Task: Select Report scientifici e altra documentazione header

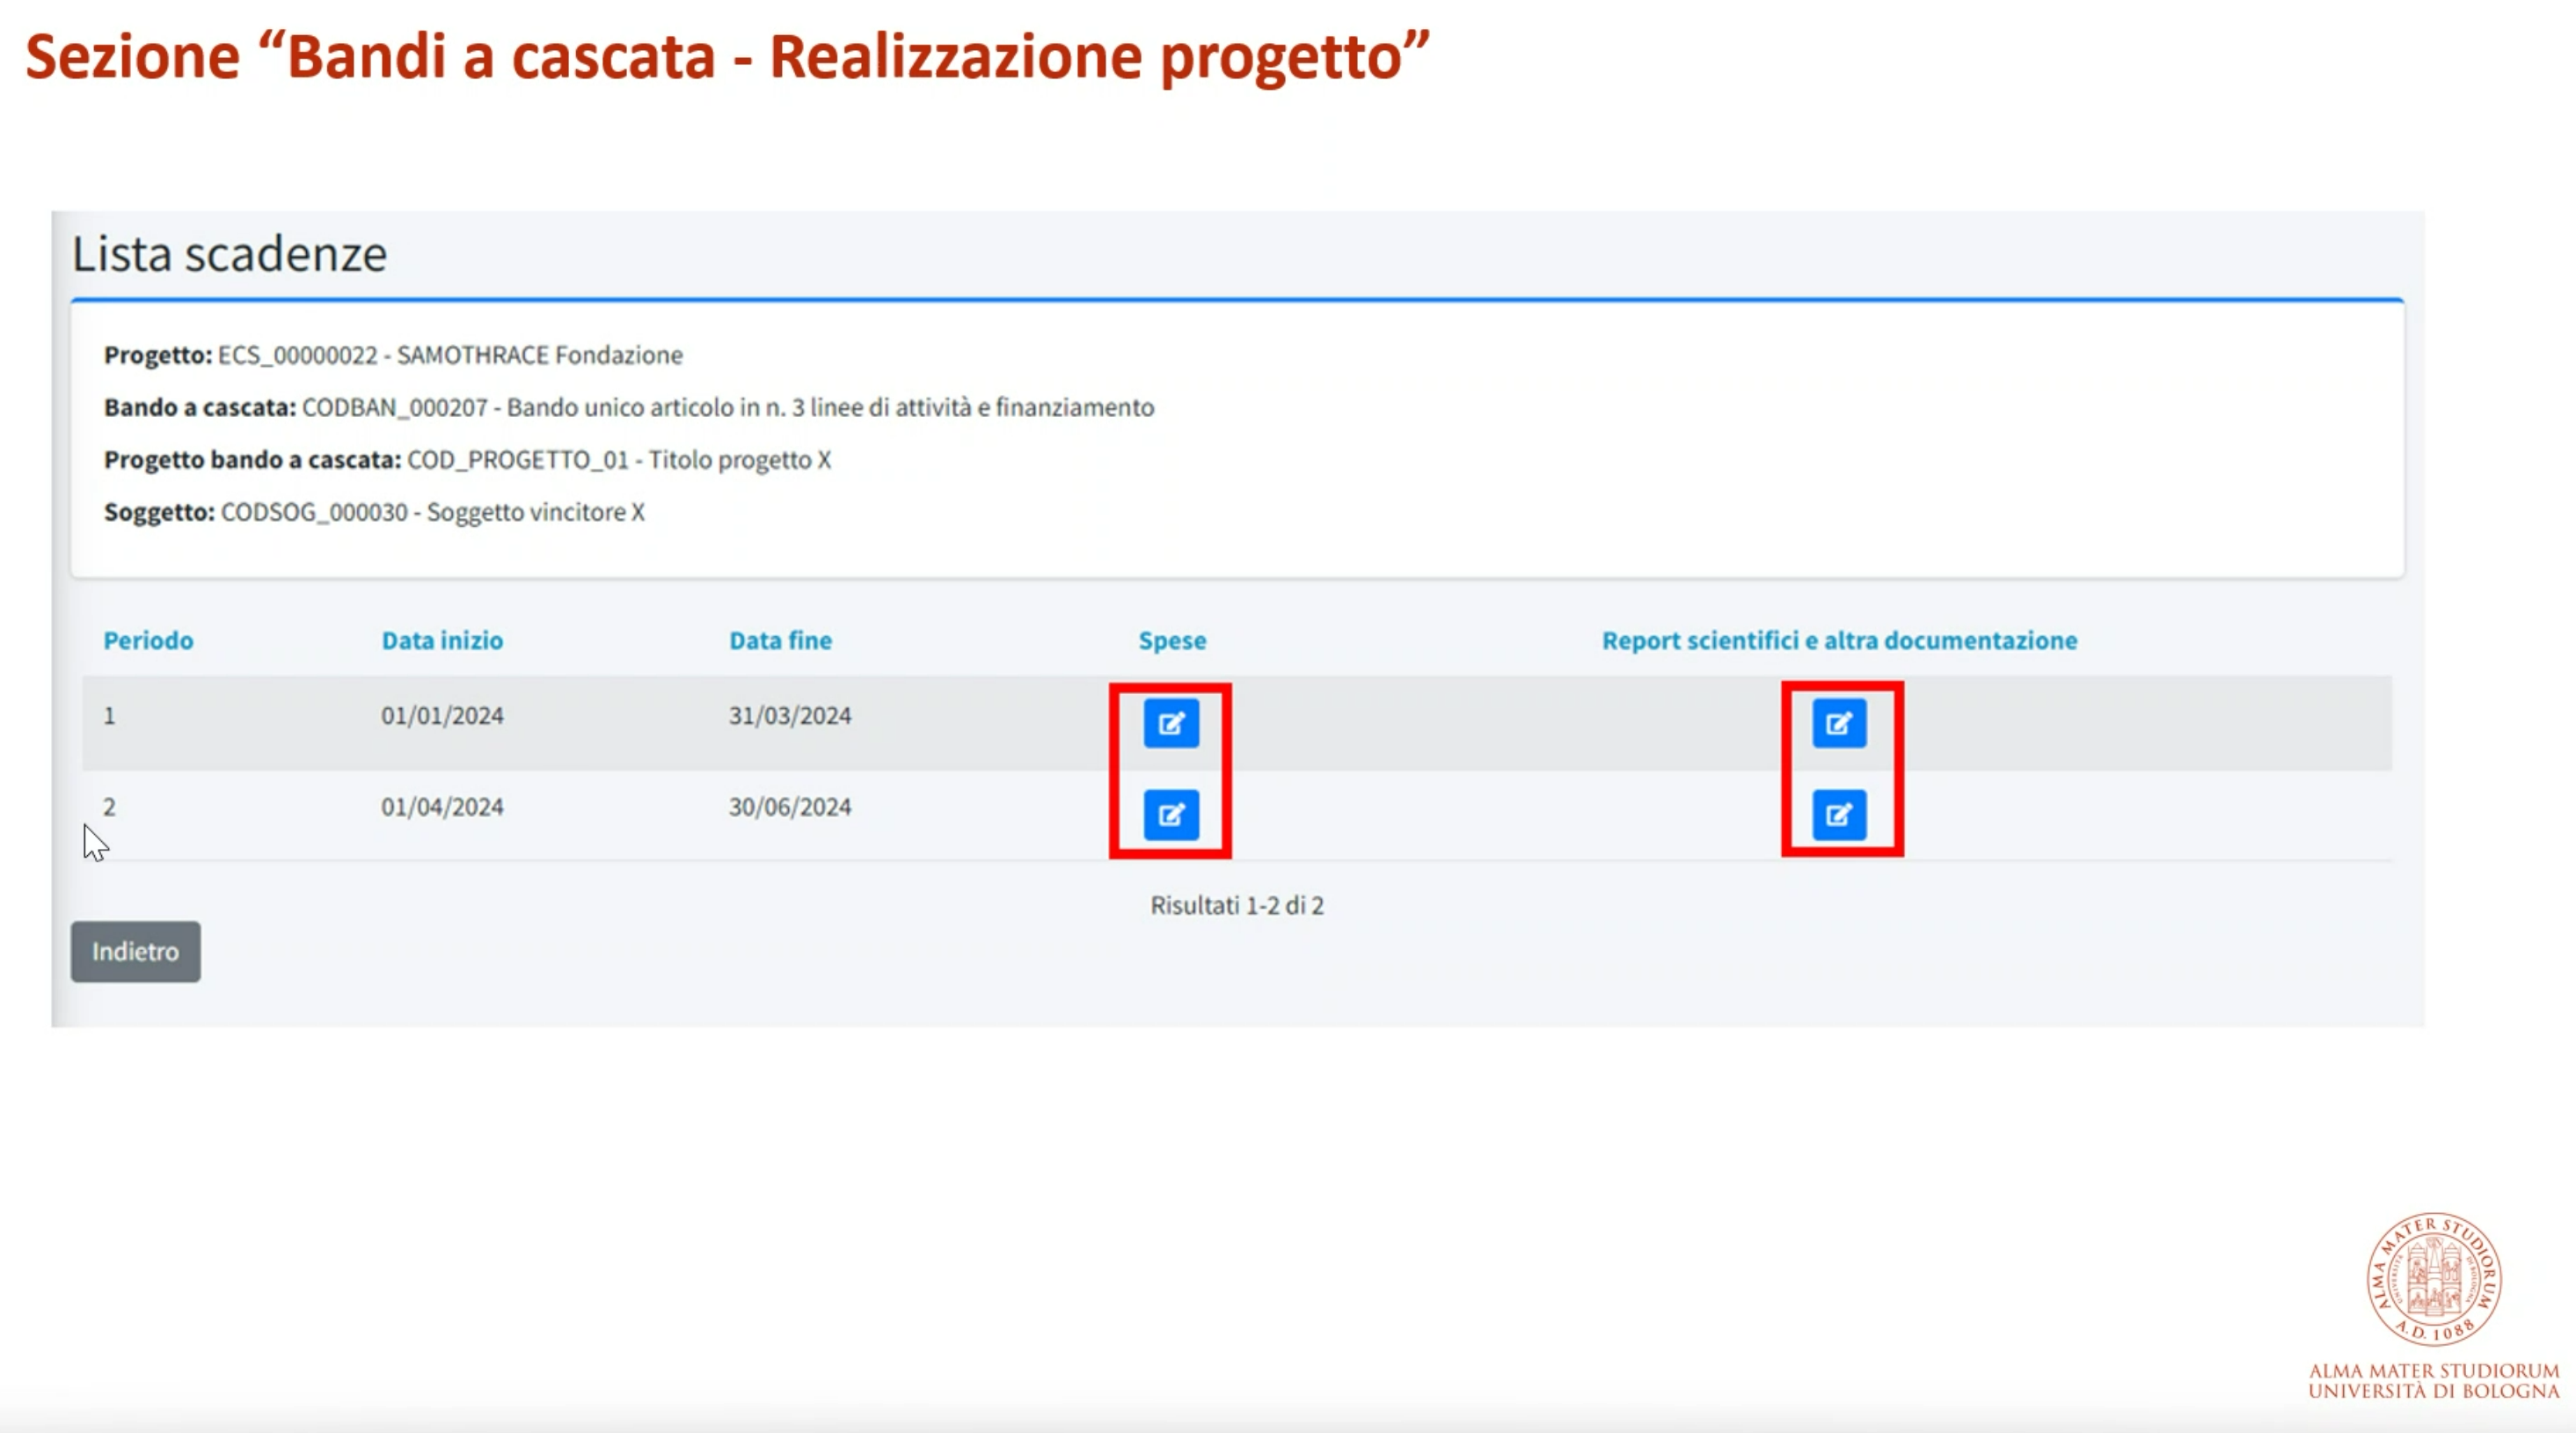Action: pos(1839,640)
